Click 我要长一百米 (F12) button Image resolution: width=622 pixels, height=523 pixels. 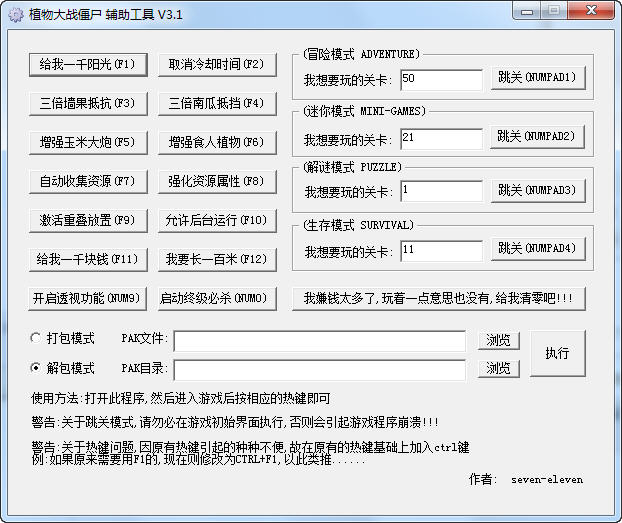pyautogui.click(x=217, y=260)
